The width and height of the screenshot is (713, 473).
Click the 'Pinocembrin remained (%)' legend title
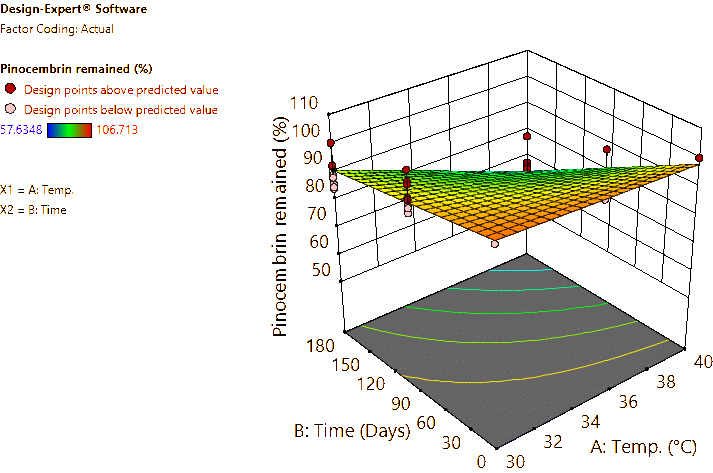[76, 69]
